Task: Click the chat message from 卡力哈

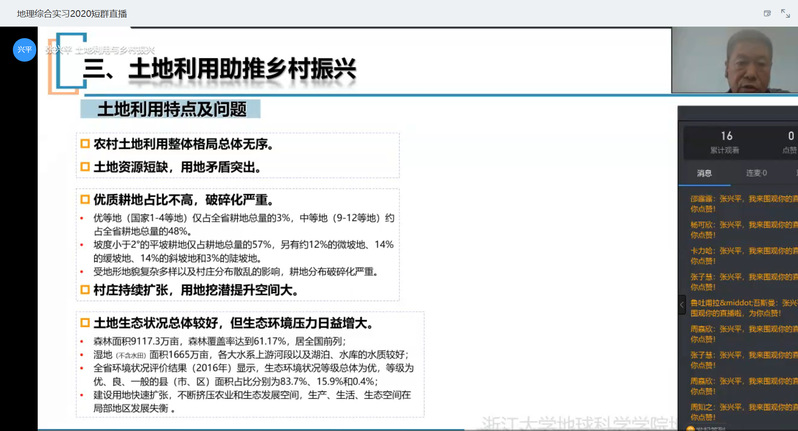Action: pos(740,257)
